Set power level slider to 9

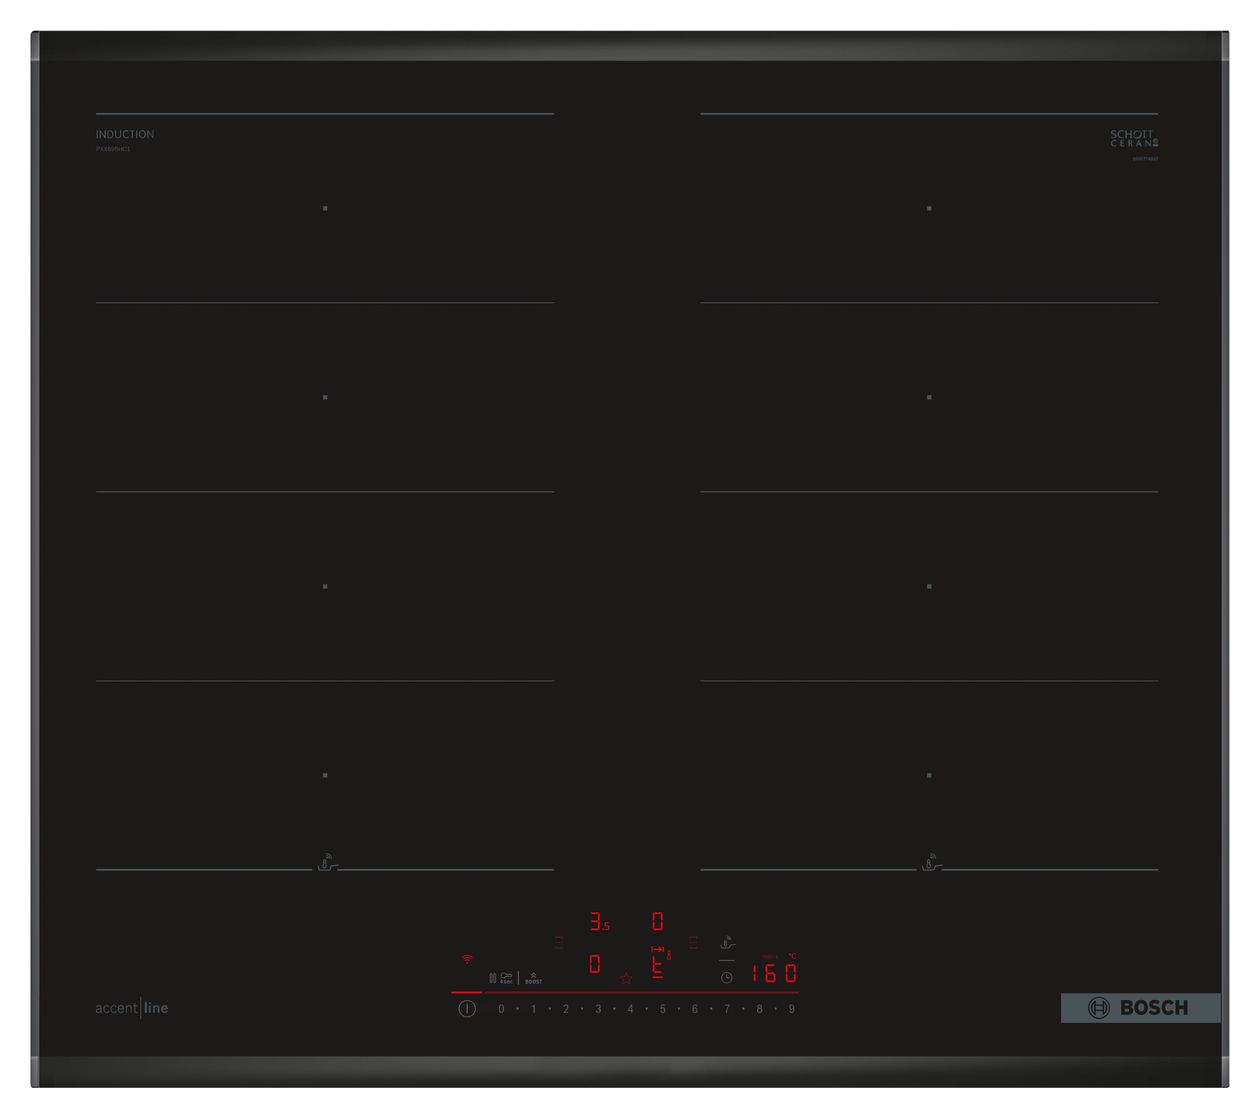tap(791, 1009)
